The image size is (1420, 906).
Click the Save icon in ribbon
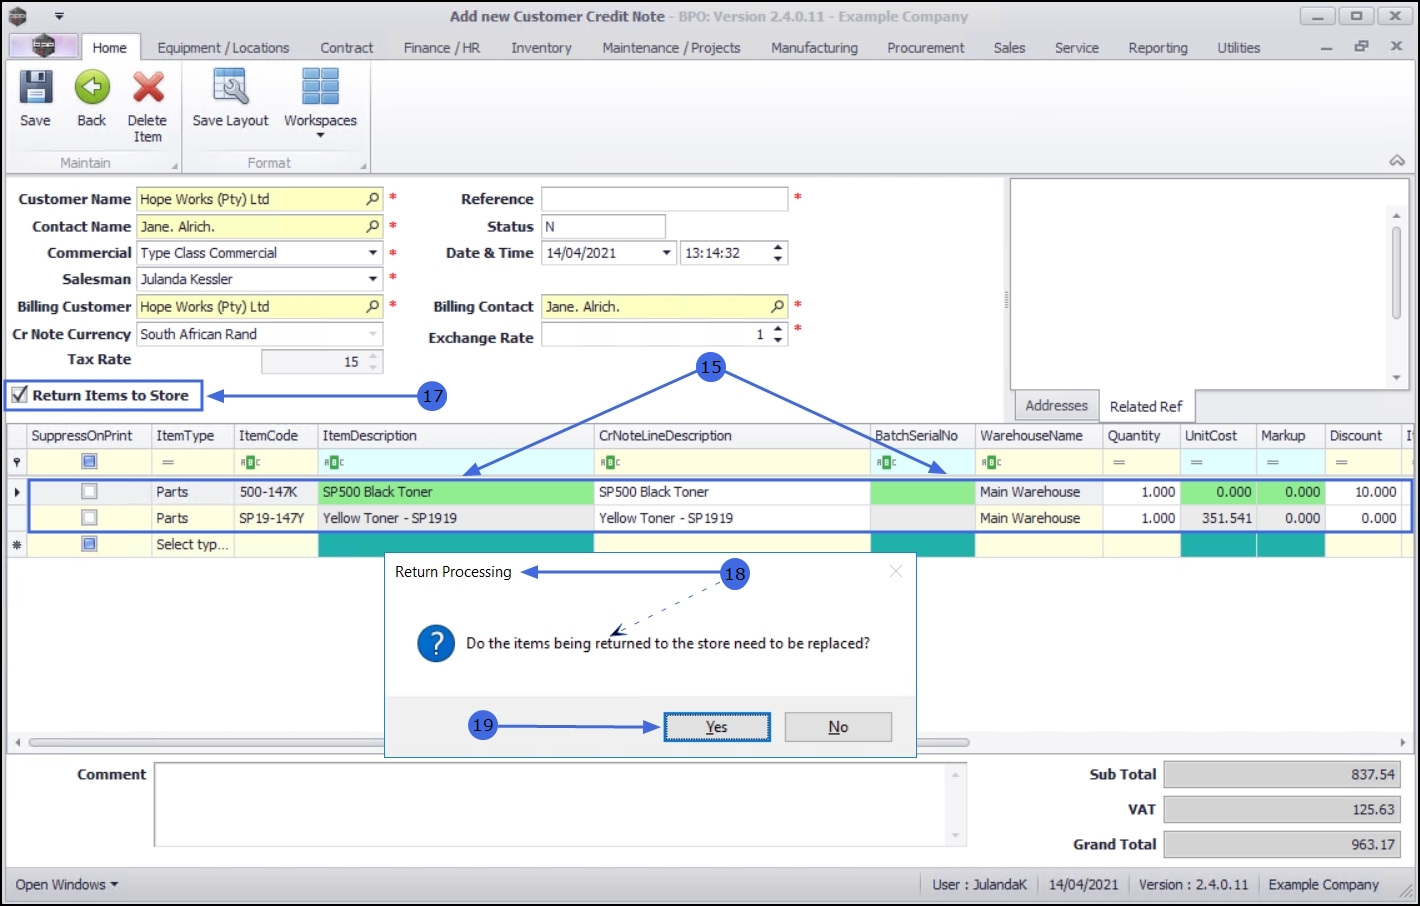point(35,88)
